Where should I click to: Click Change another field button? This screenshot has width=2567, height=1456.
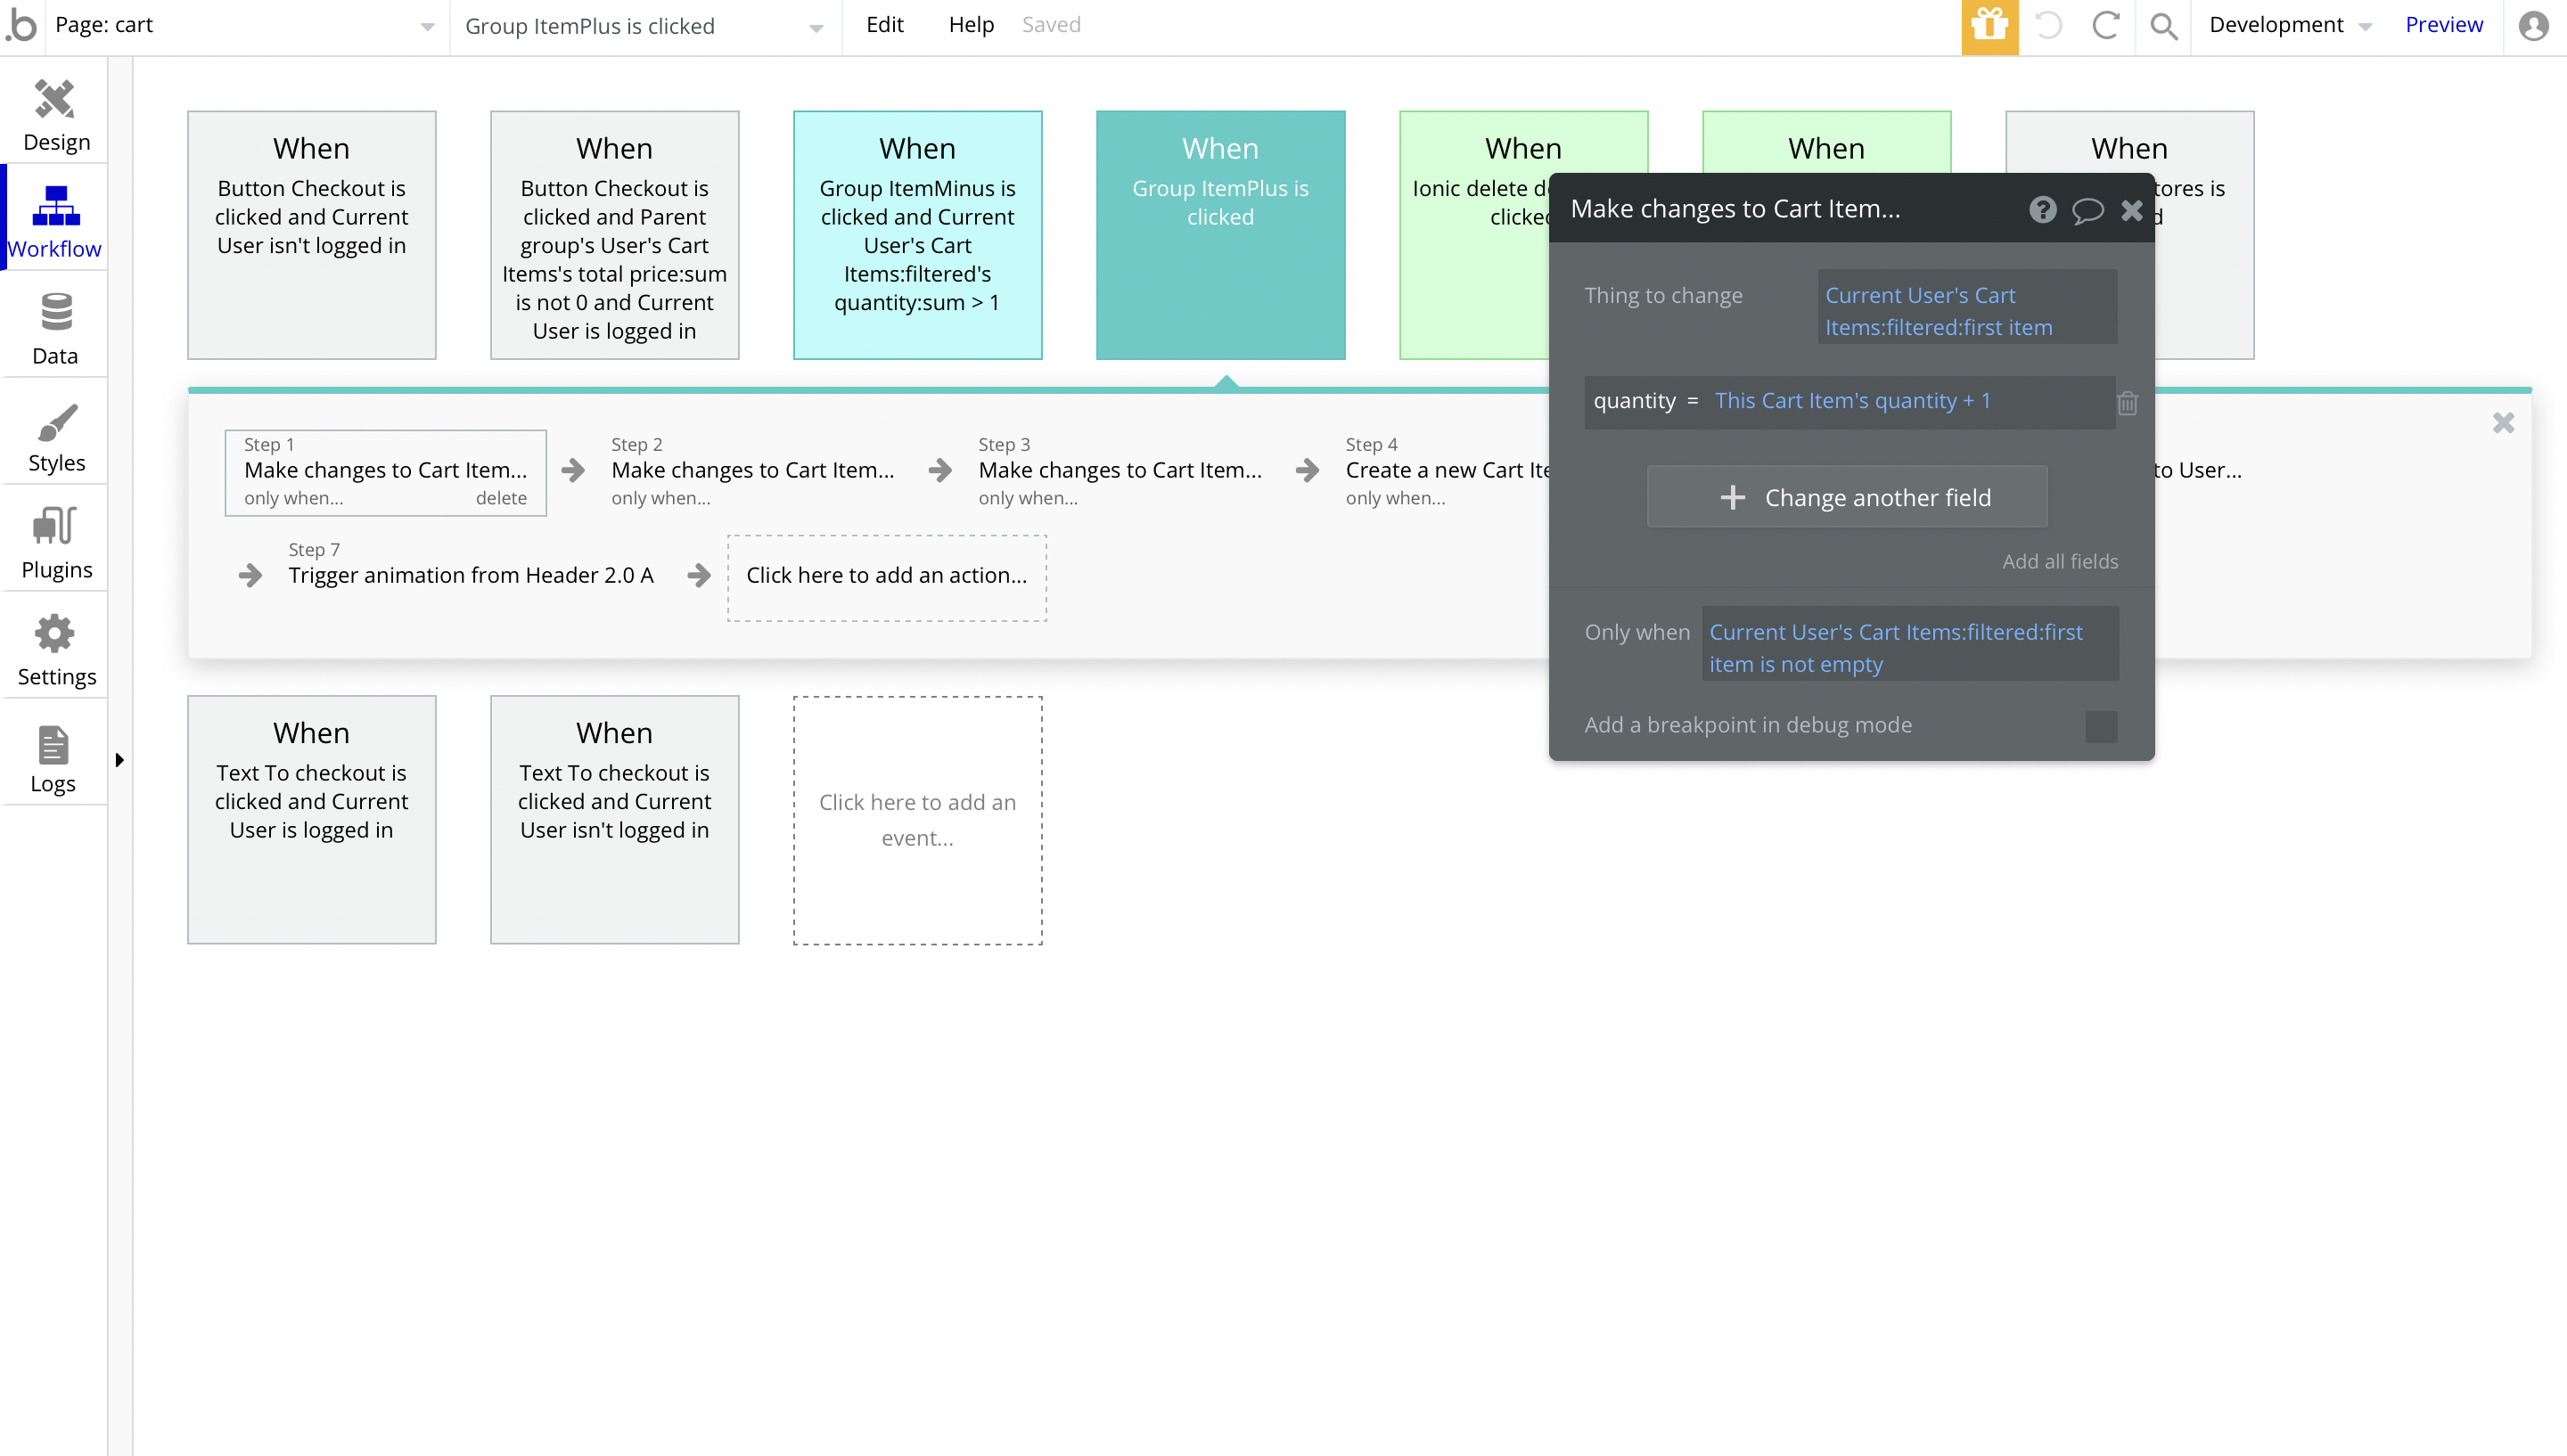click(1846, 497)
